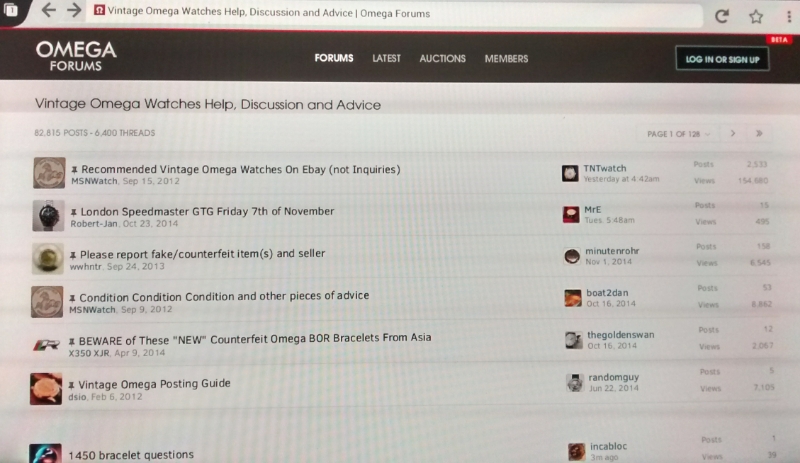
Task: Click the browser forward arrow
Action: click(x=74, y=12)
